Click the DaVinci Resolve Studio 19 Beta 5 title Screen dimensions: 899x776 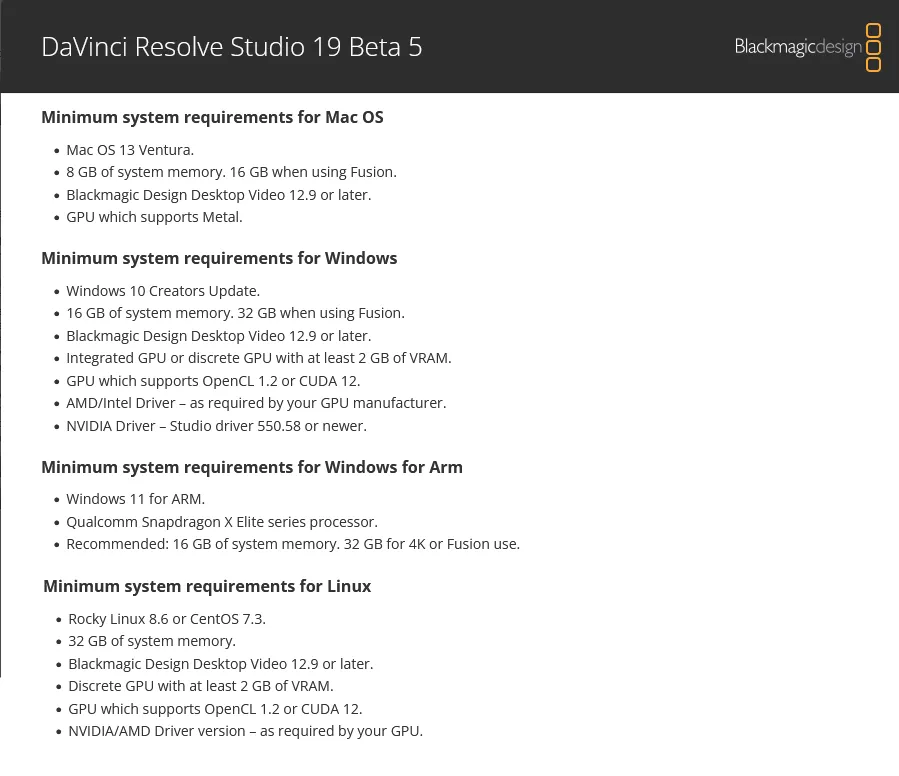click(x=232, y=47)
